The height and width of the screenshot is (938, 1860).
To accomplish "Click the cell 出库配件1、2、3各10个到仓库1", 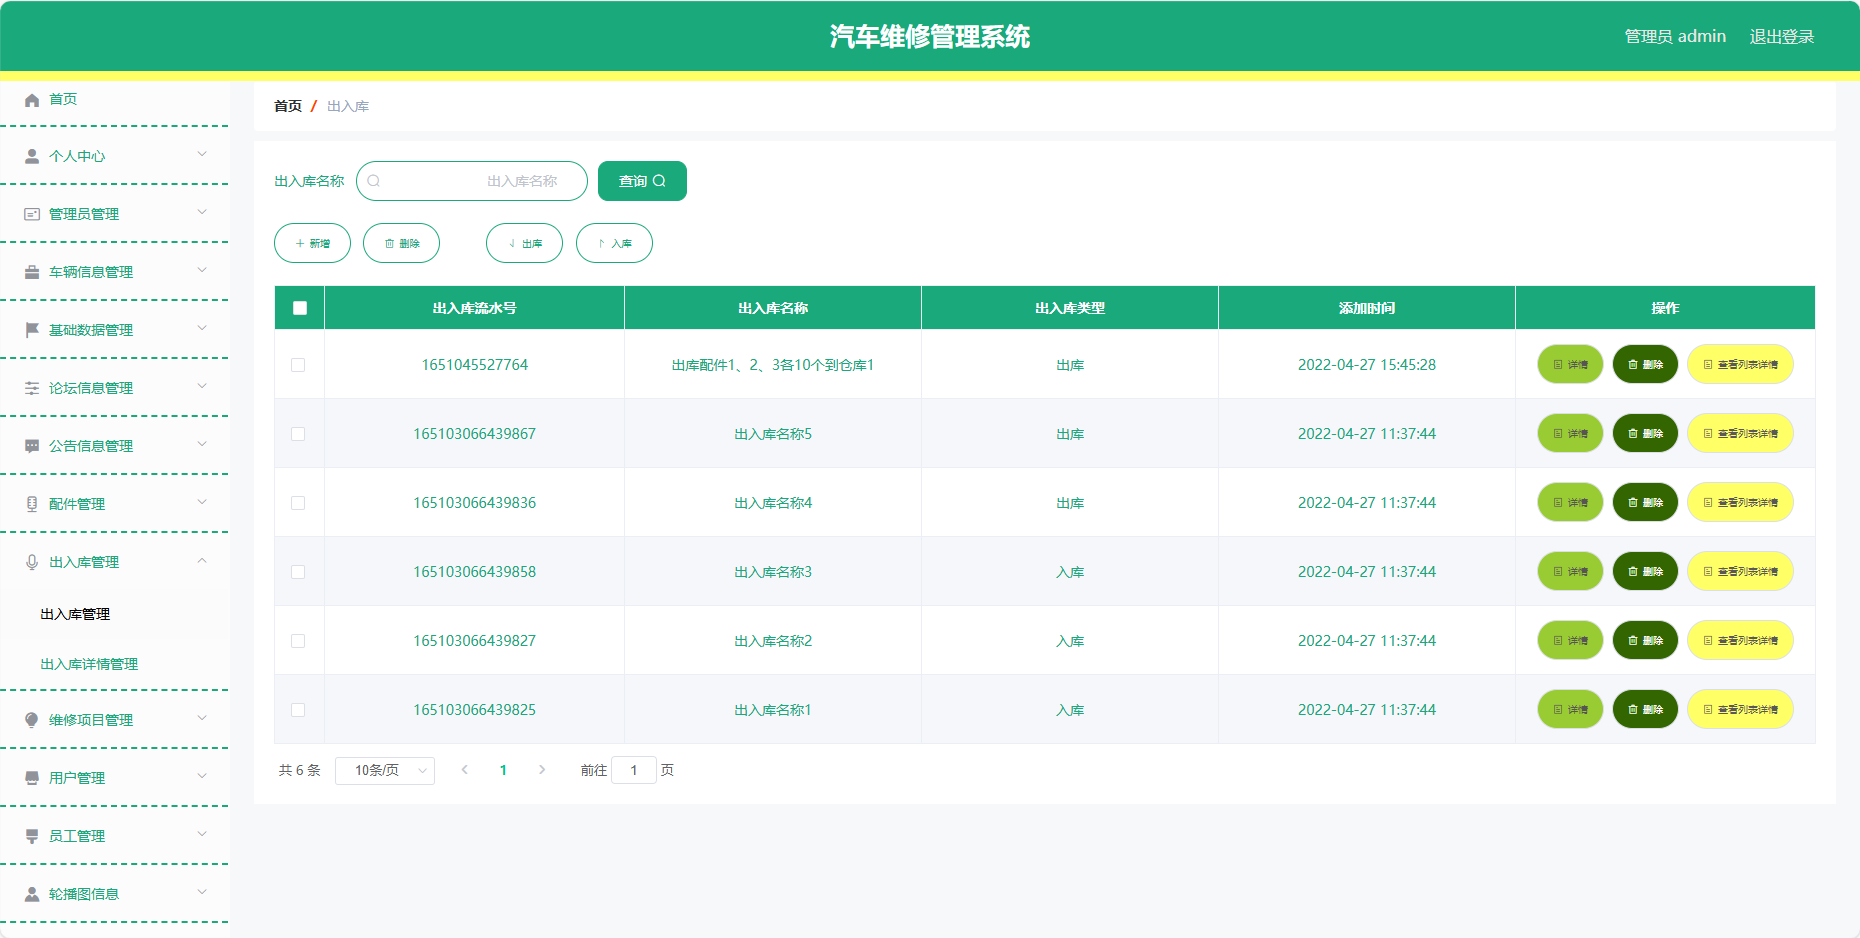I will (773, 365).
